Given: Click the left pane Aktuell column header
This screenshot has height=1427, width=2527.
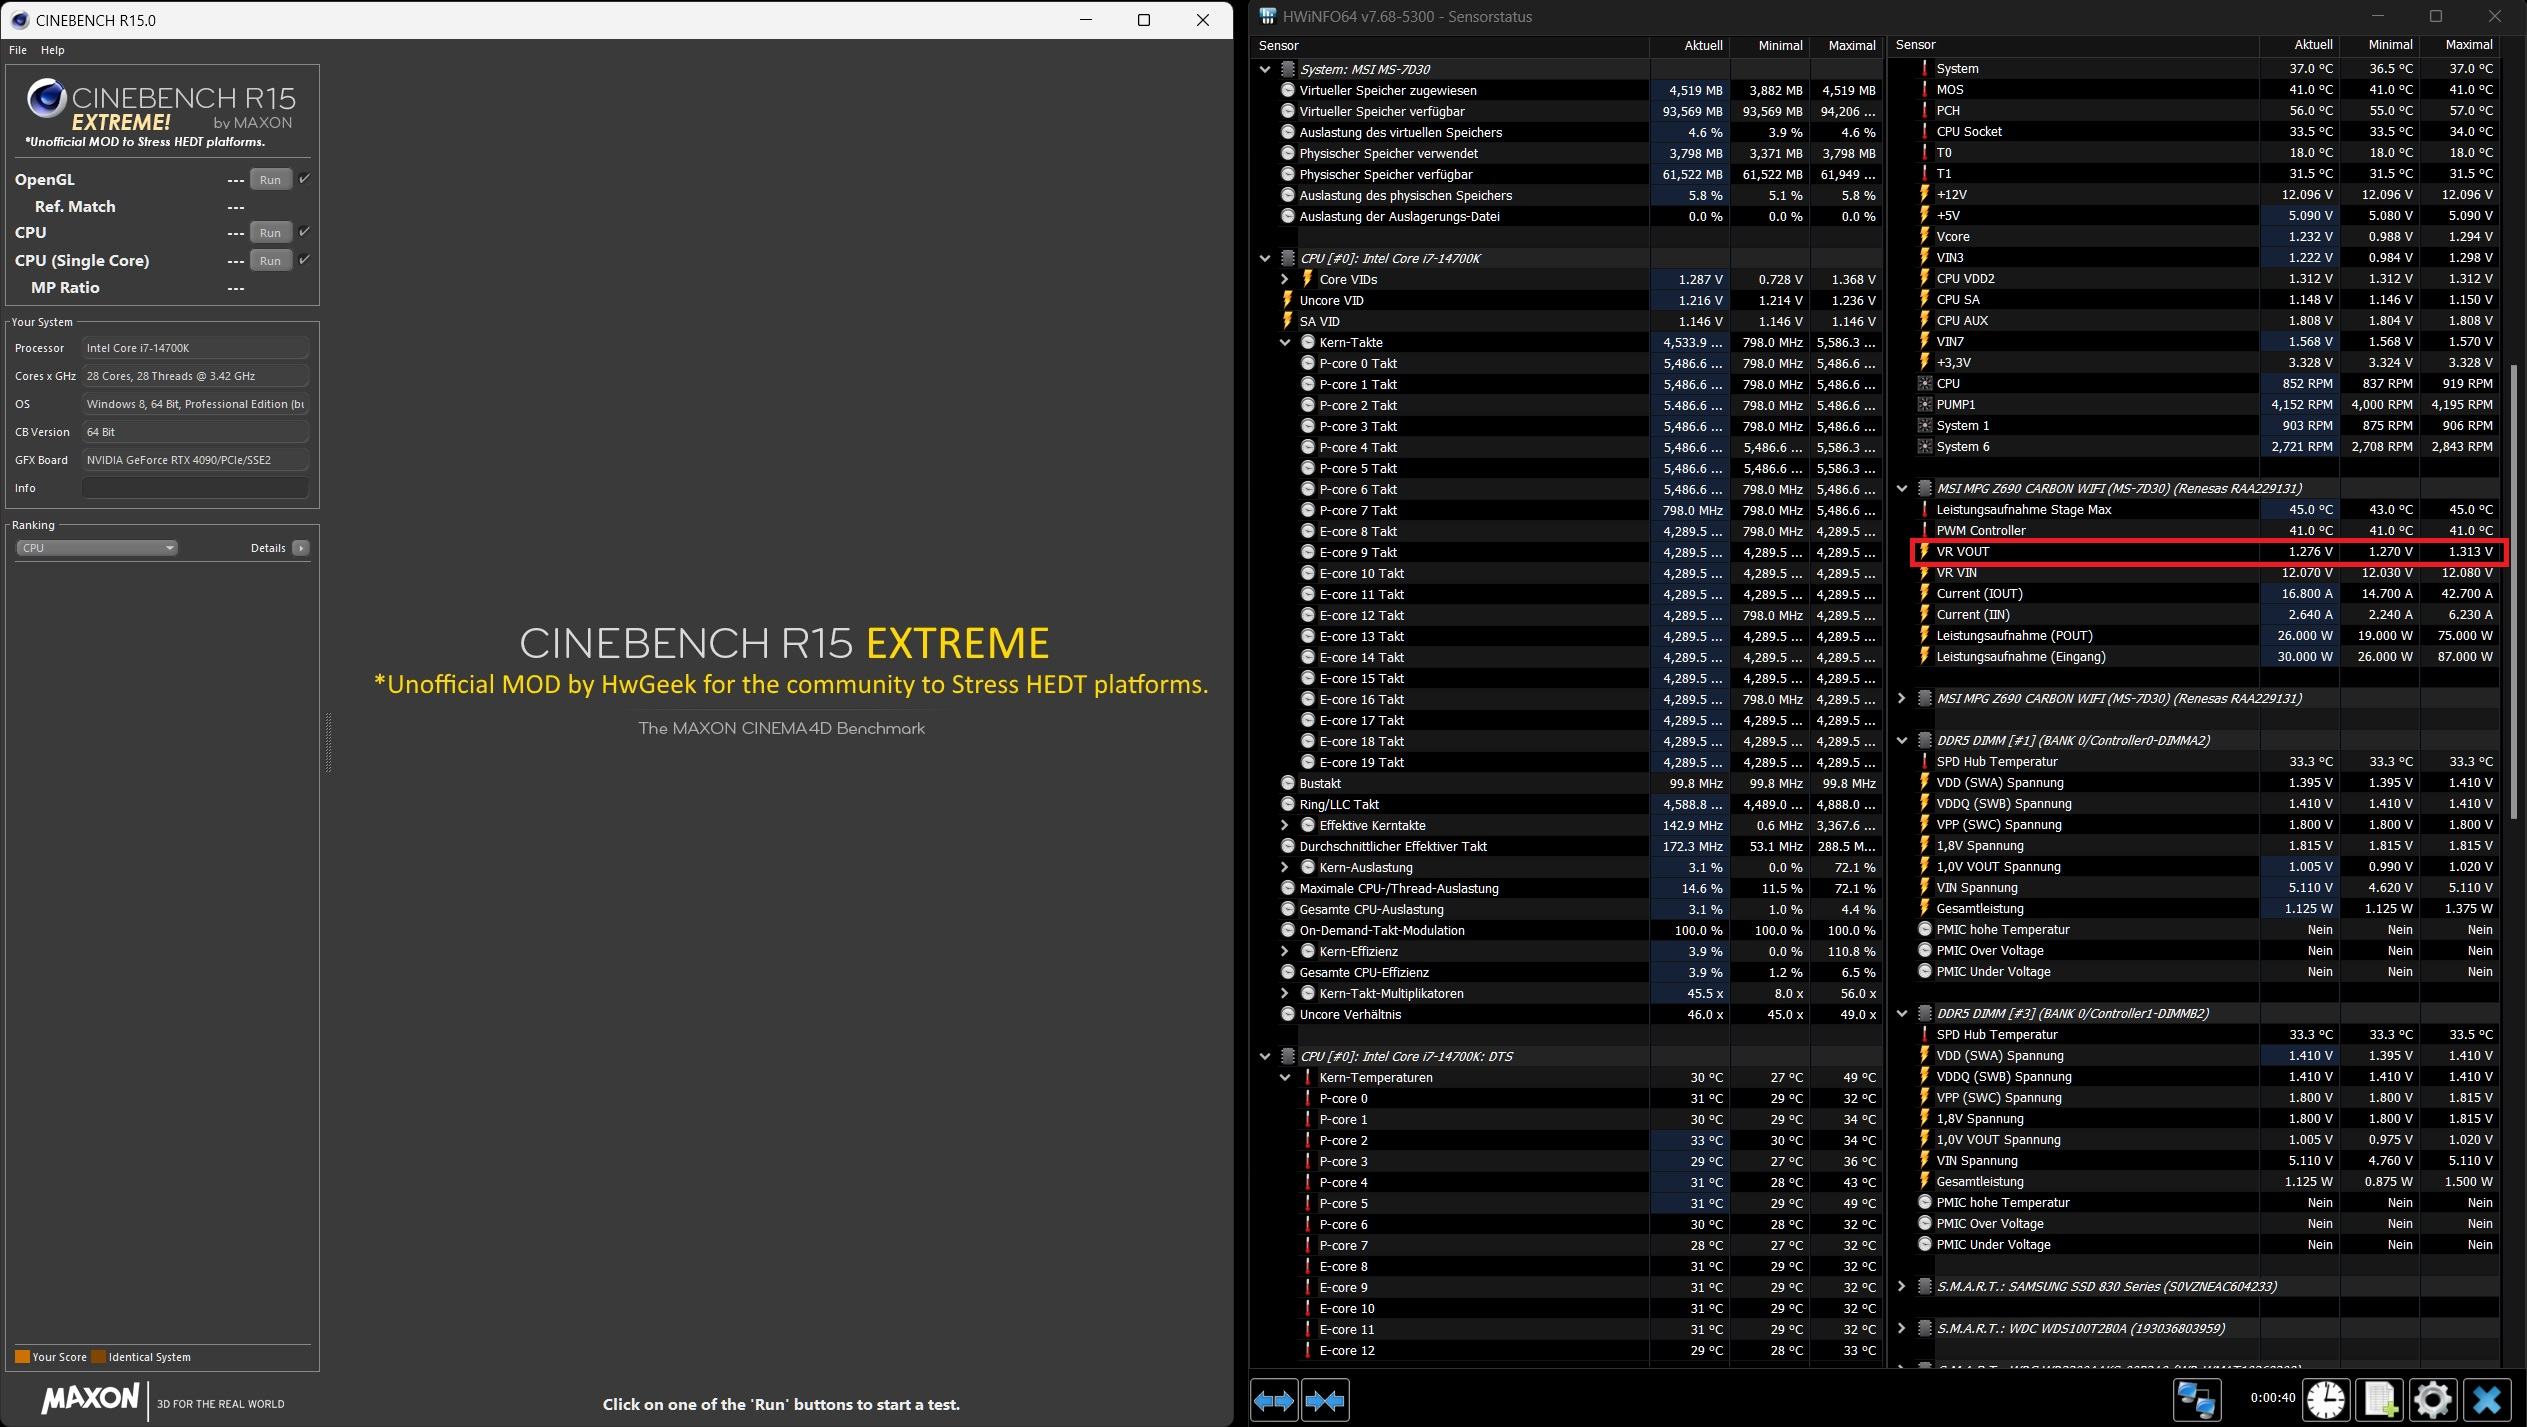Looking at the screenshot, I should coord(1690,45).
